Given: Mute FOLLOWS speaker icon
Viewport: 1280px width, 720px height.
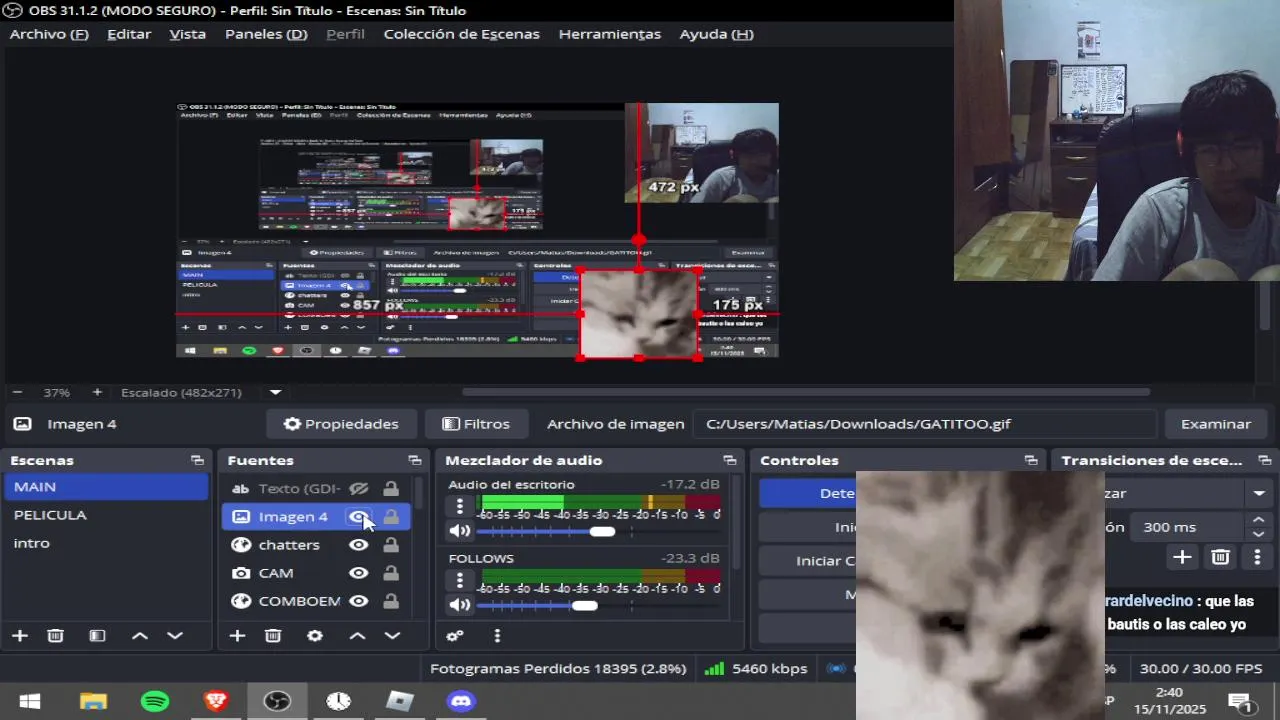Looking at the screenshot, I should pyautogui.click(x=460, y=605).
